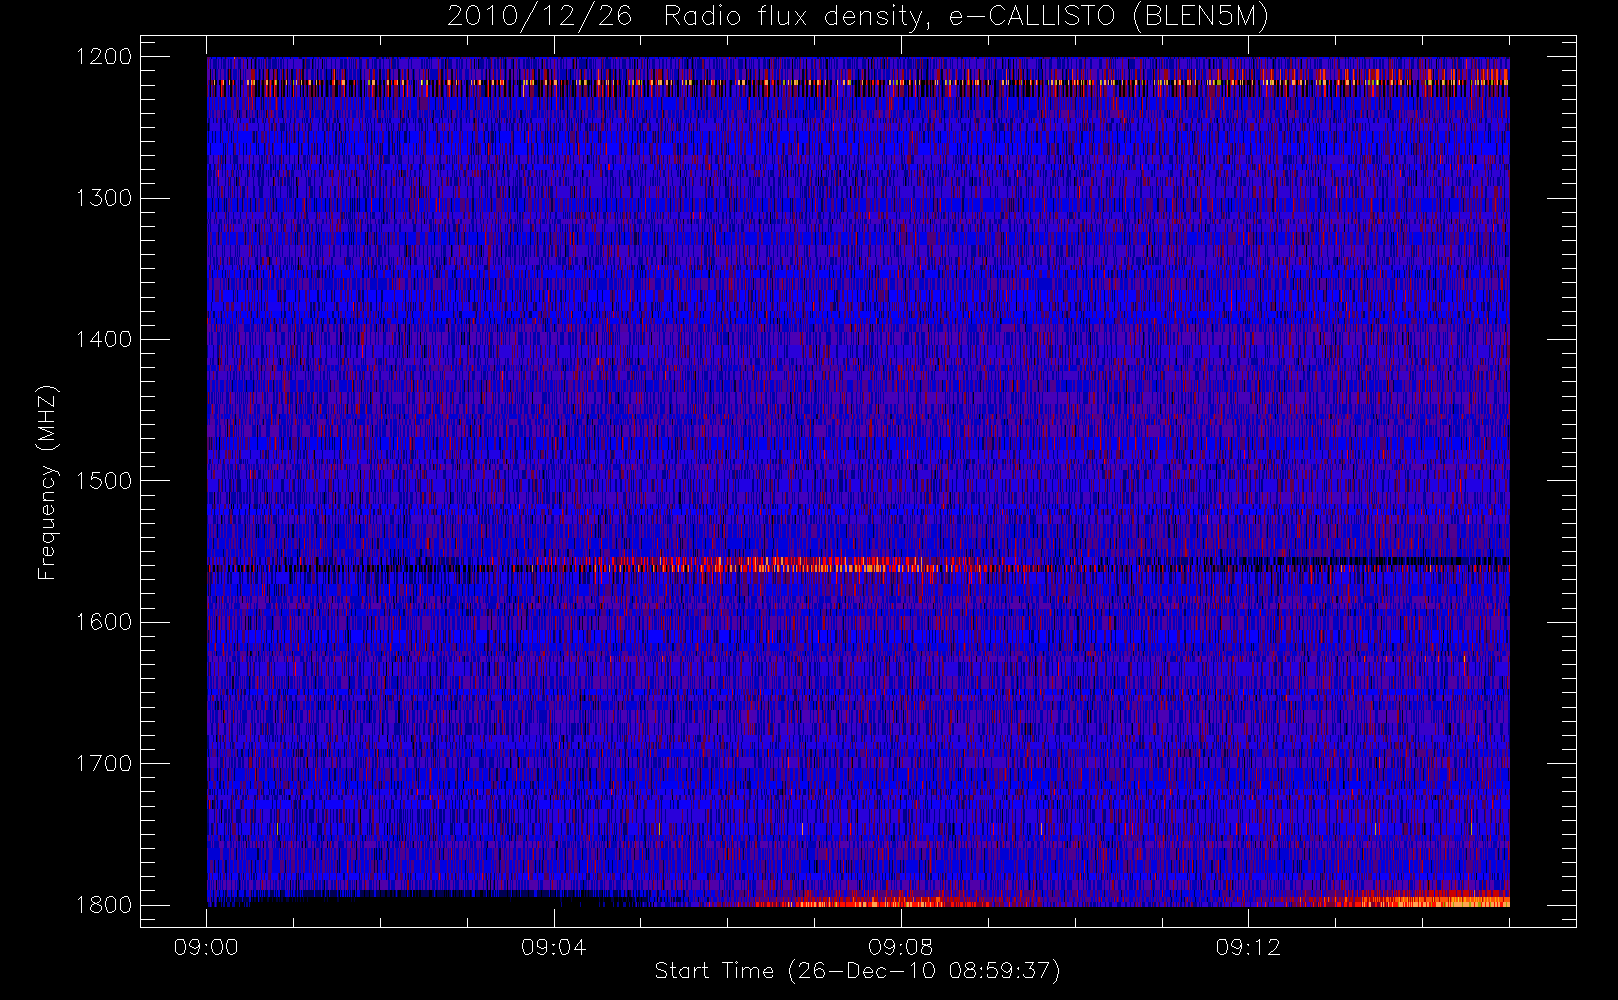
Task: Click the "Frequency (MHZ)" axis label
Action: coord(47,482)
